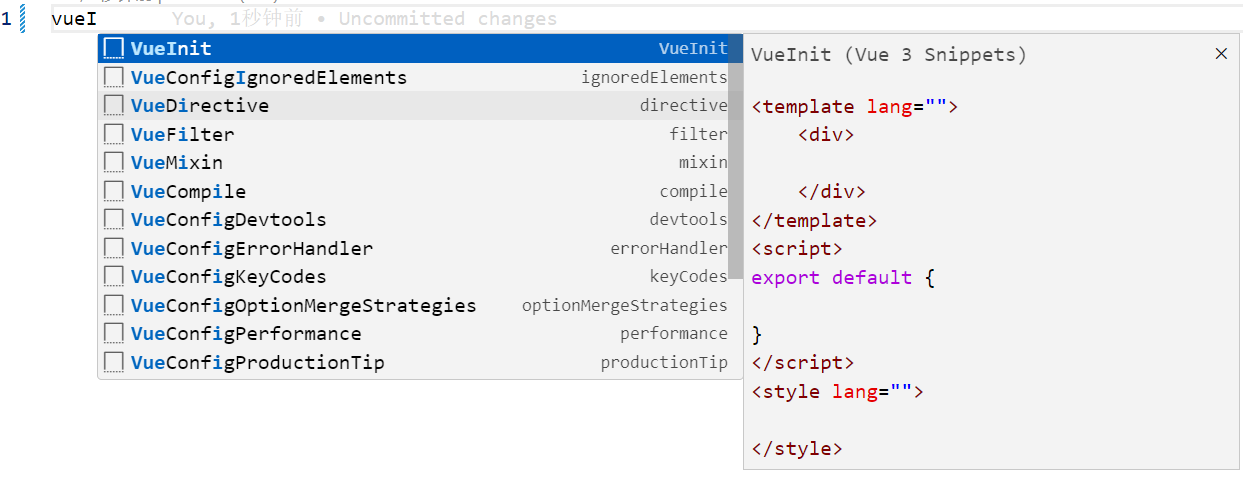Click the ignoredElements prefix label
The height and width of the screenshot is (478, 1243).
coord(654,77)
